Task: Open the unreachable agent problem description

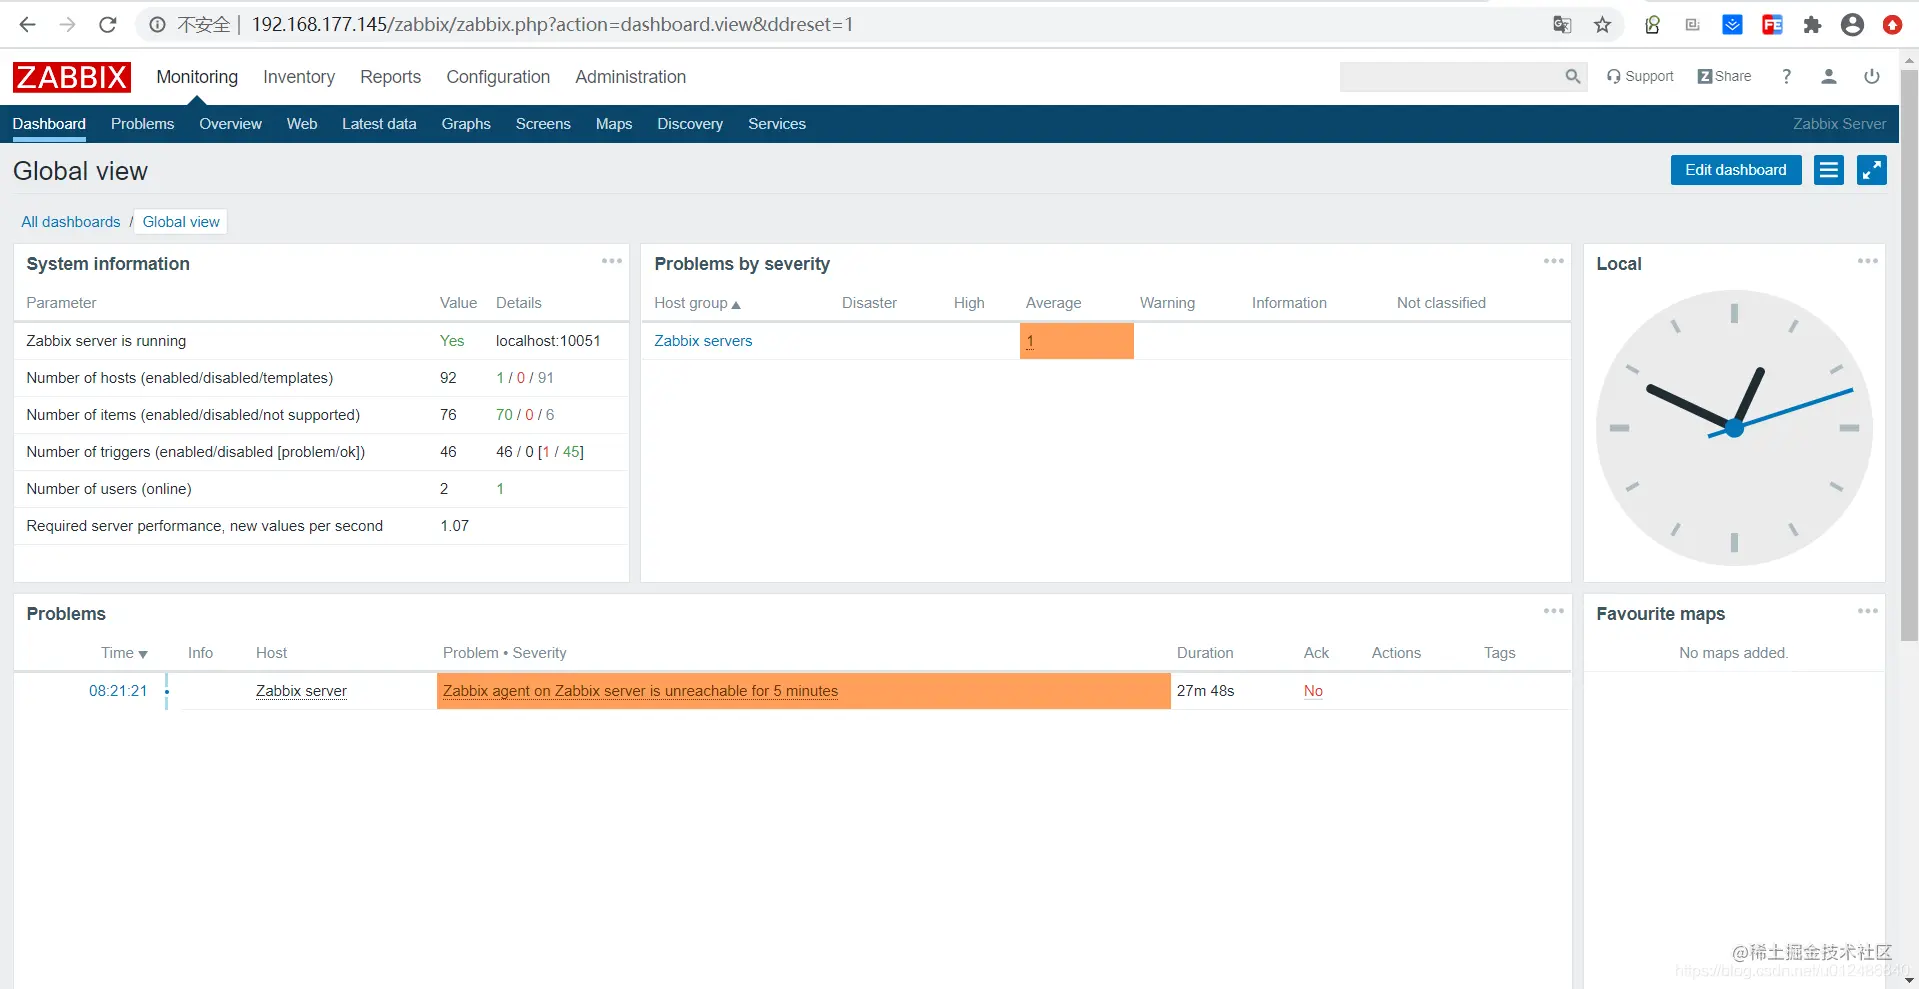Action: tap(640, 691)
